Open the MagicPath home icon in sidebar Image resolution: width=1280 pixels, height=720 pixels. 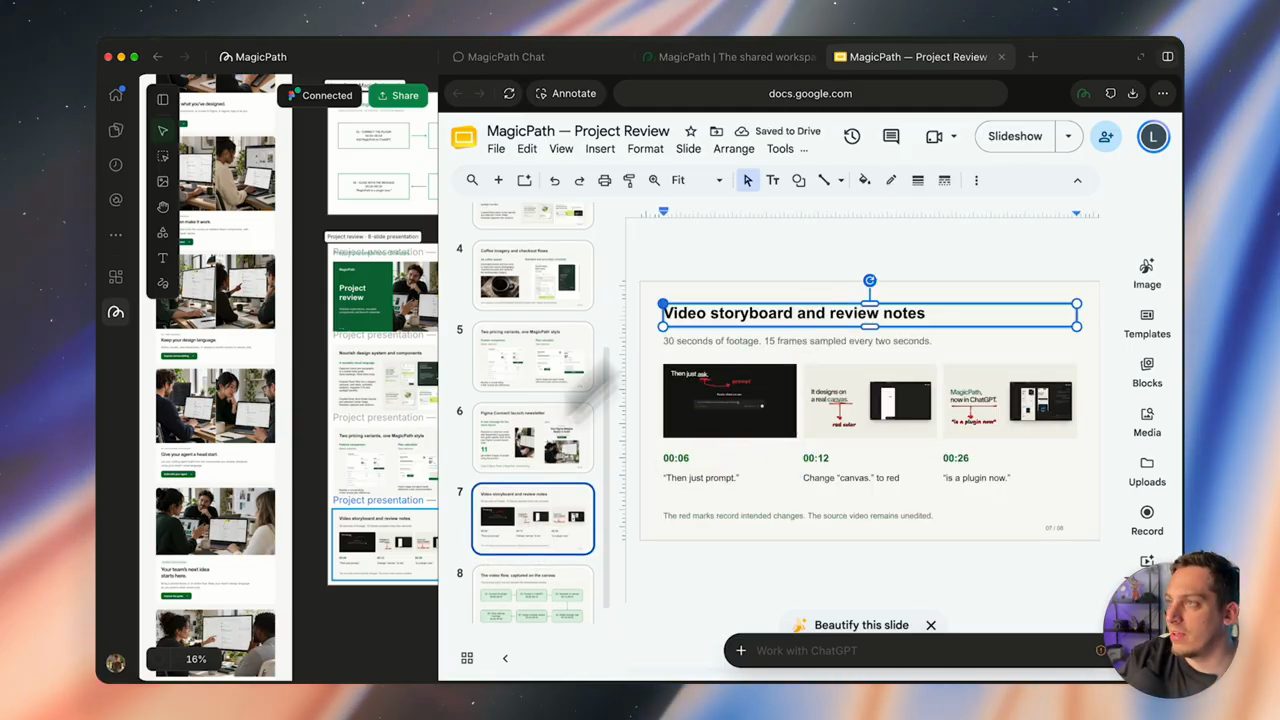tap(116, 95)
